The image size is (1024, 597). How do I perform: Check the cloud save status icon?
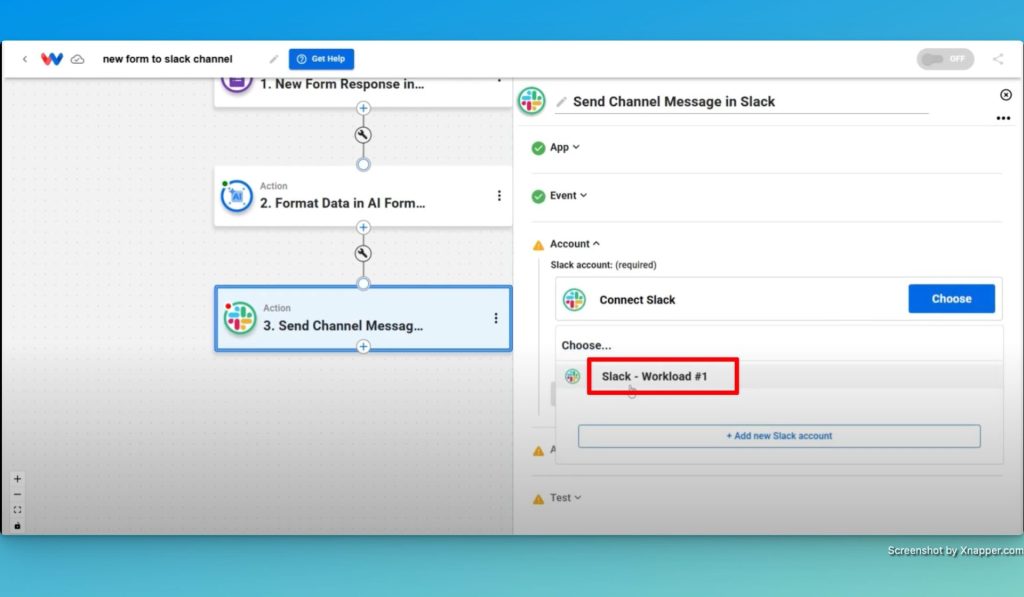coord(78,59)
